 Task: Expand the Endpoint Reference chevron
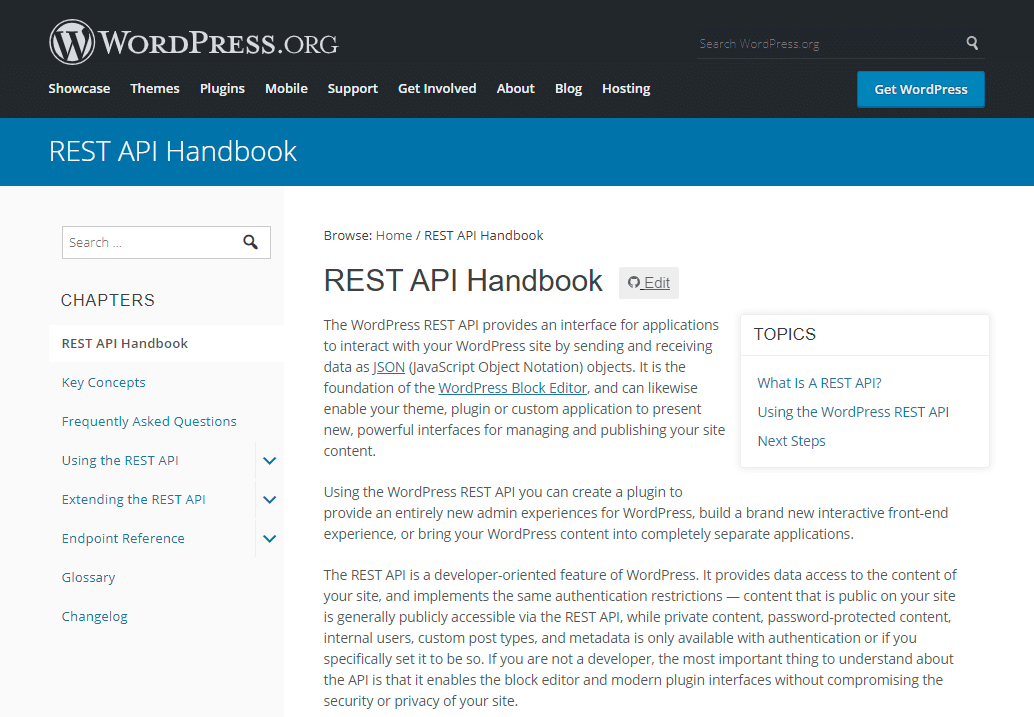pyautogui.click(x=270, y=538)
